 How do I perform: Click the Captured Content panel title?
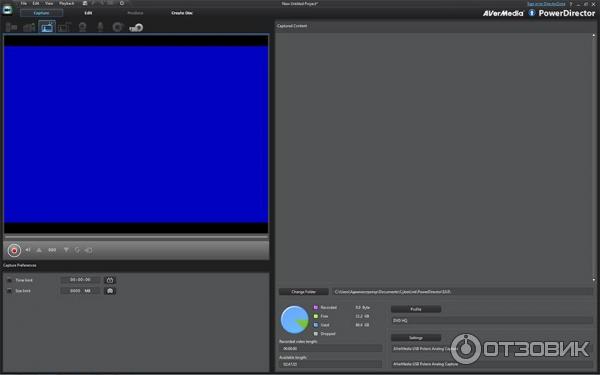tap(292, 26)
